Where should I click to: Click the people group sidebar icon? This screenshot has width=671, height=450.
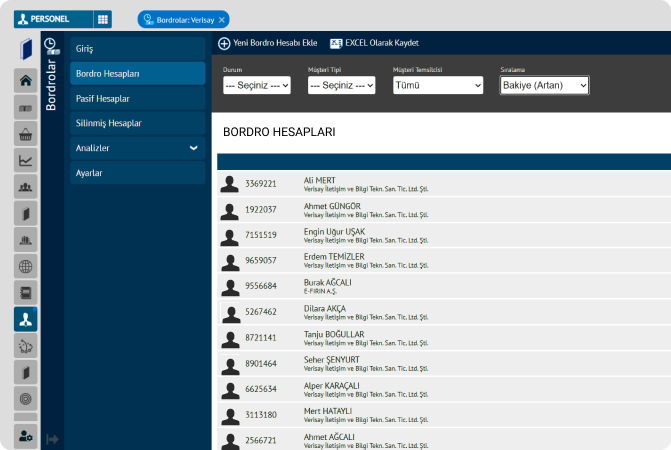coord(25,187)
